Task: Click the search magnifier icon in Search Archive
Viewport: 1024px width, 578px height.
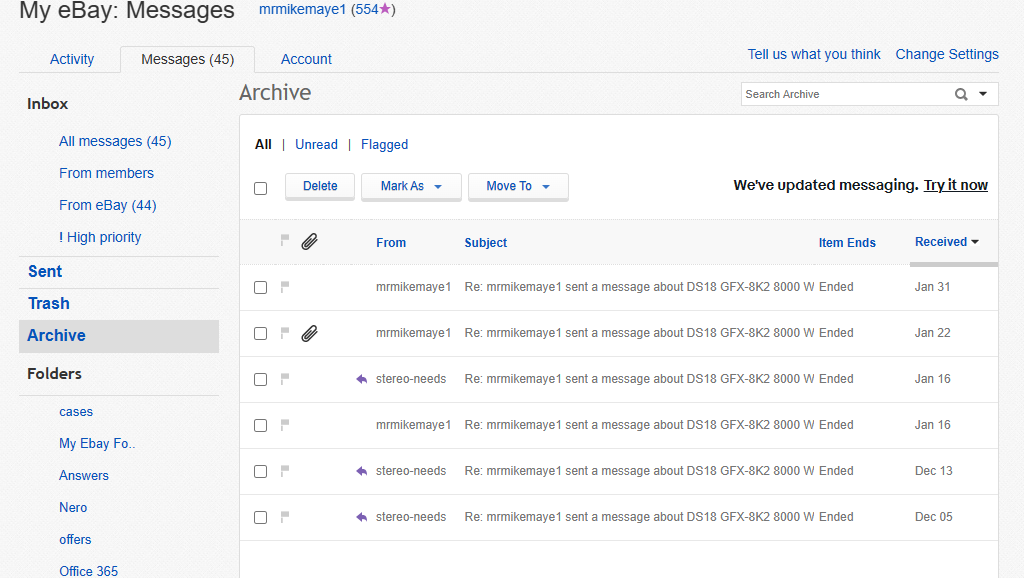Action: point(961,94)
